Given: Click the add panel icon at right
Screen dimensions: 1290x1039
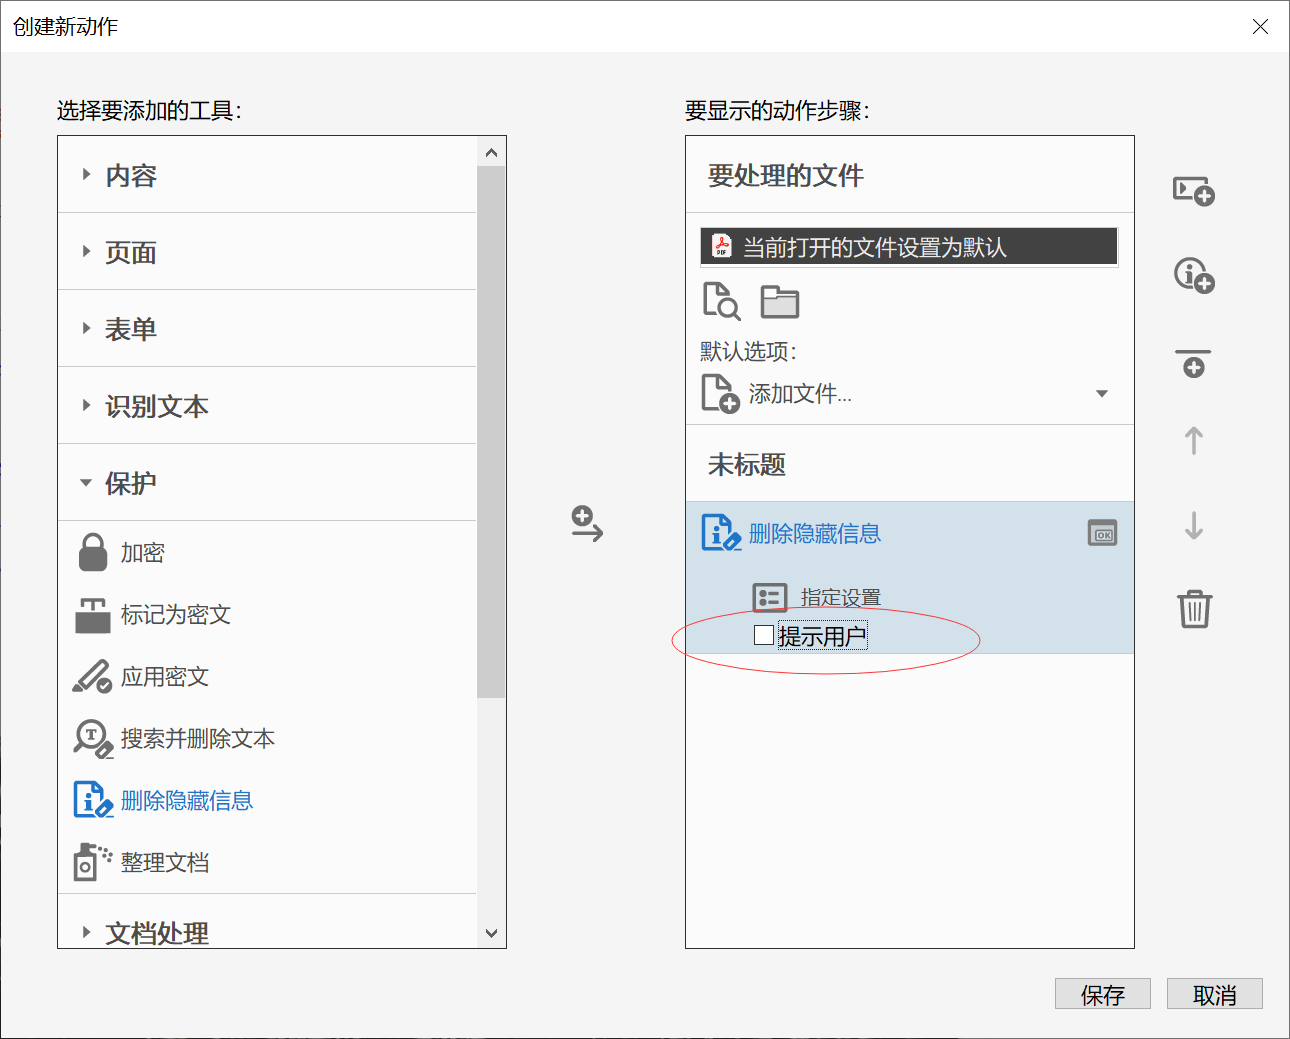Looking at the screenshot, I should tap(1193, 190).
